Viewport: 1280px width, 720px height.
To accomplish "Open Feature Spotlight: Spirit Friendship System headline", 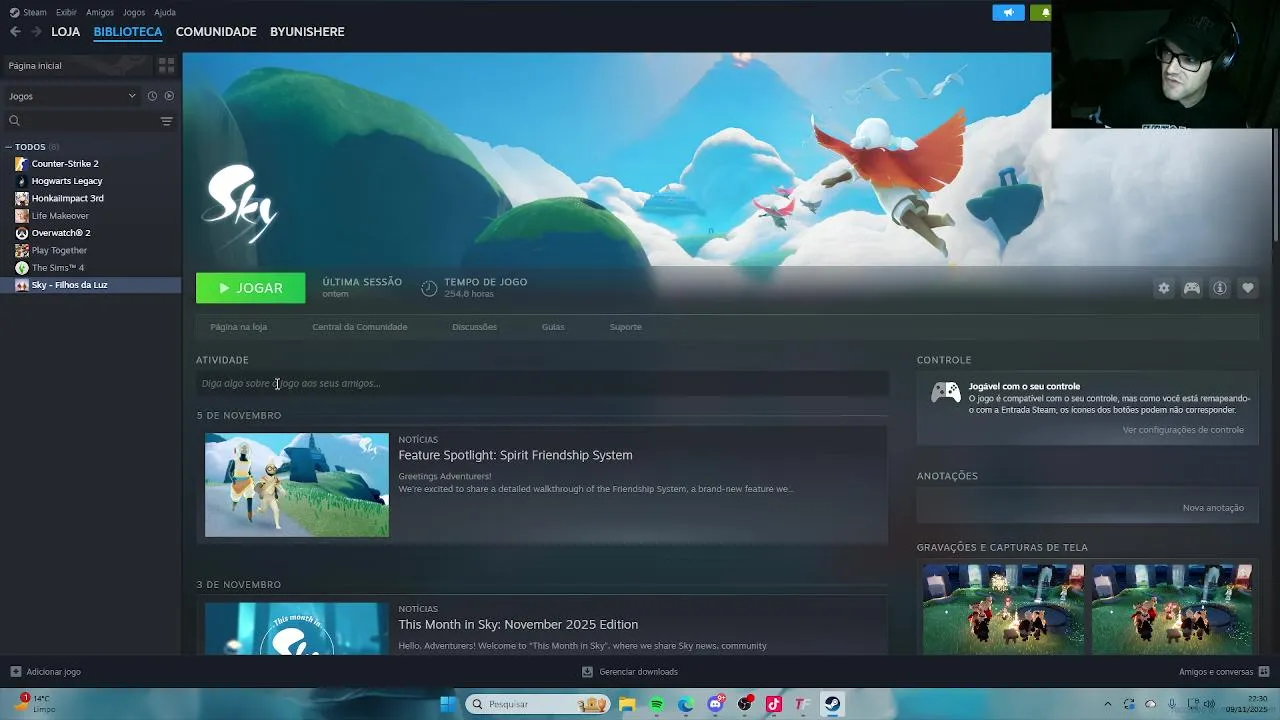I will [515, 455].
